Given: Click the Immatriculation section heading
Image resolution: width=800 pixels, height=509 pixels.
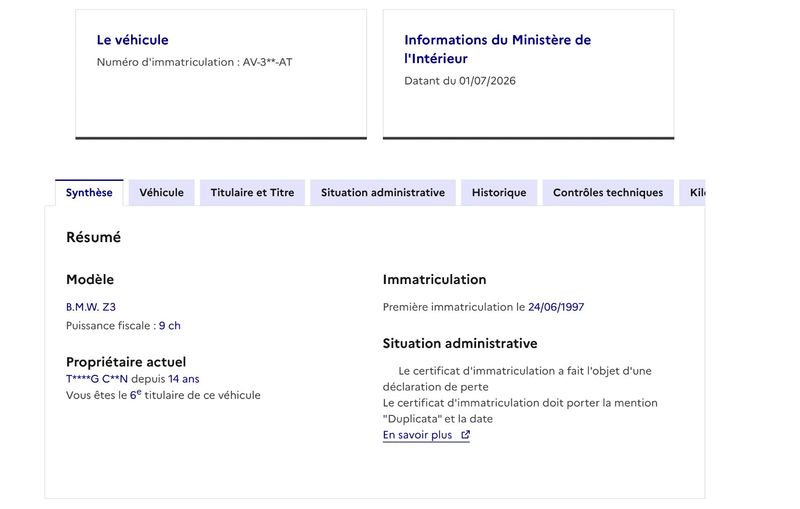Looking at the screenshot, I should [x=435, y=279].
